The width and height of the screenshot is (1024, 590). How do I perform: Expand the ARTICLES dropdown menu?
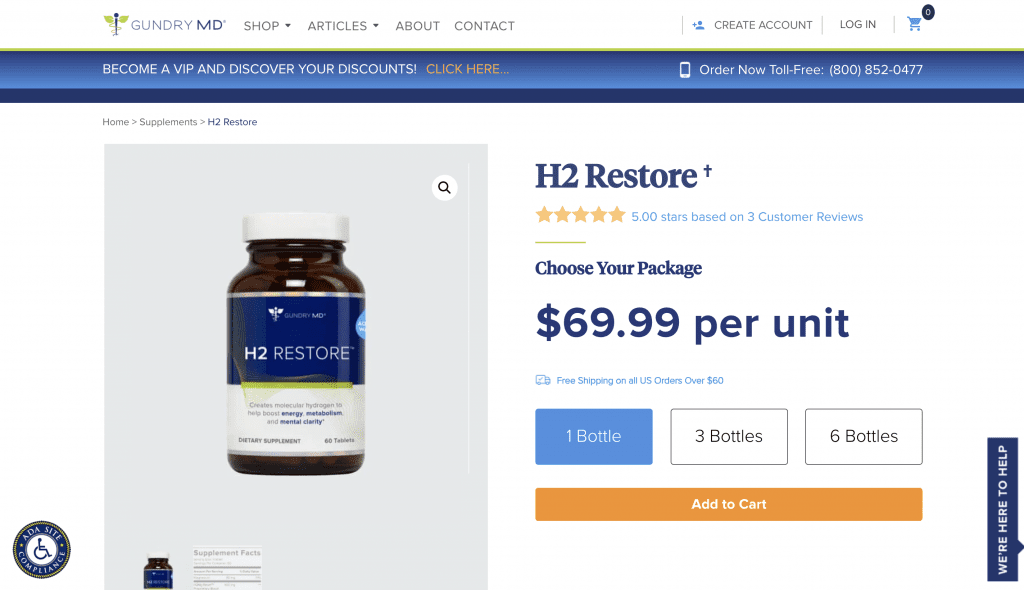(x=343, y=26)
